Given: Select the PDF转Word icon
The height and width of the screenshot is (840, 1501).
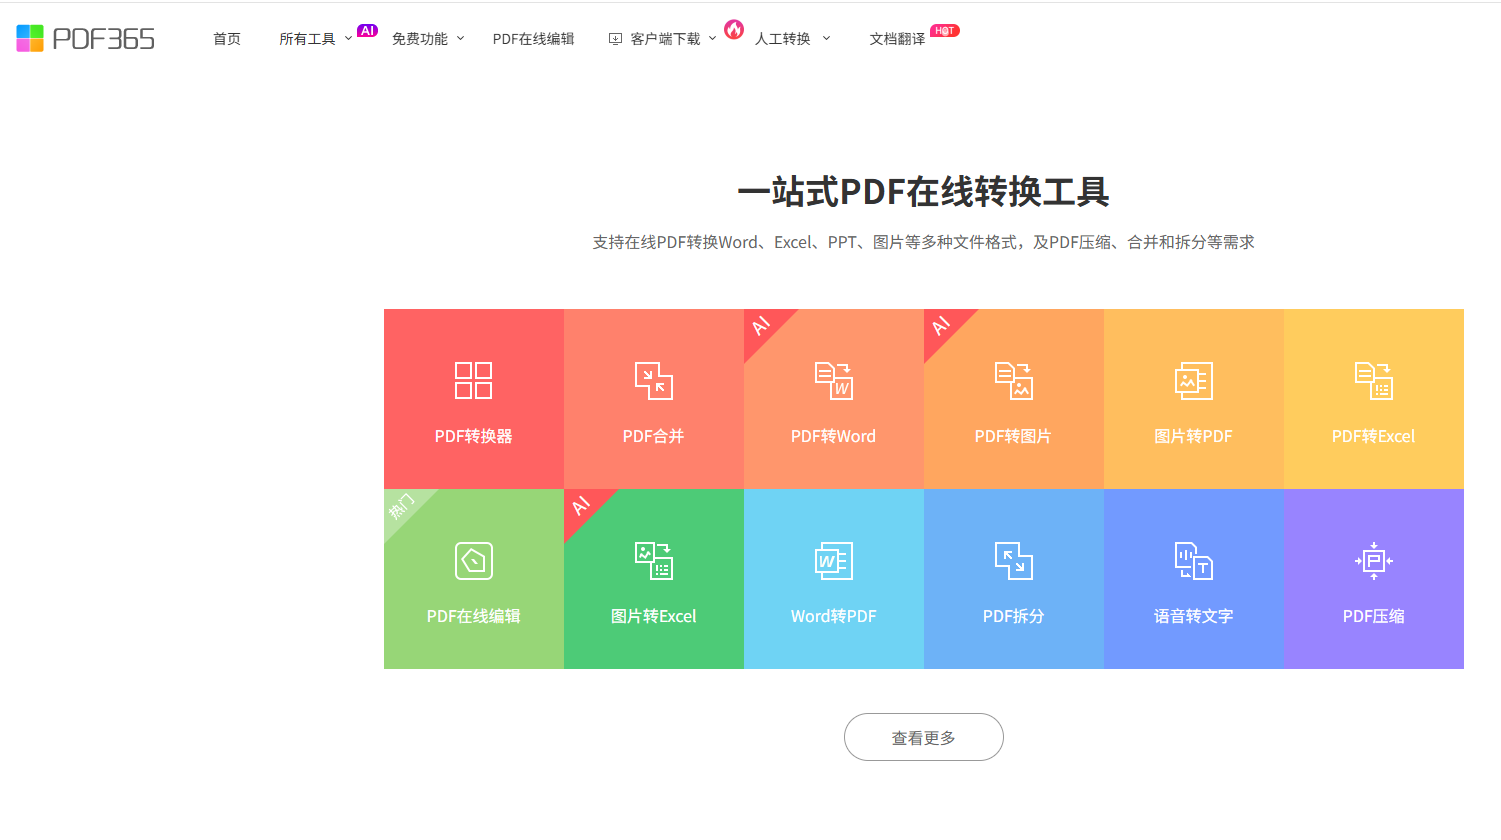Looking at the screenshot, I should pos(833,381).
